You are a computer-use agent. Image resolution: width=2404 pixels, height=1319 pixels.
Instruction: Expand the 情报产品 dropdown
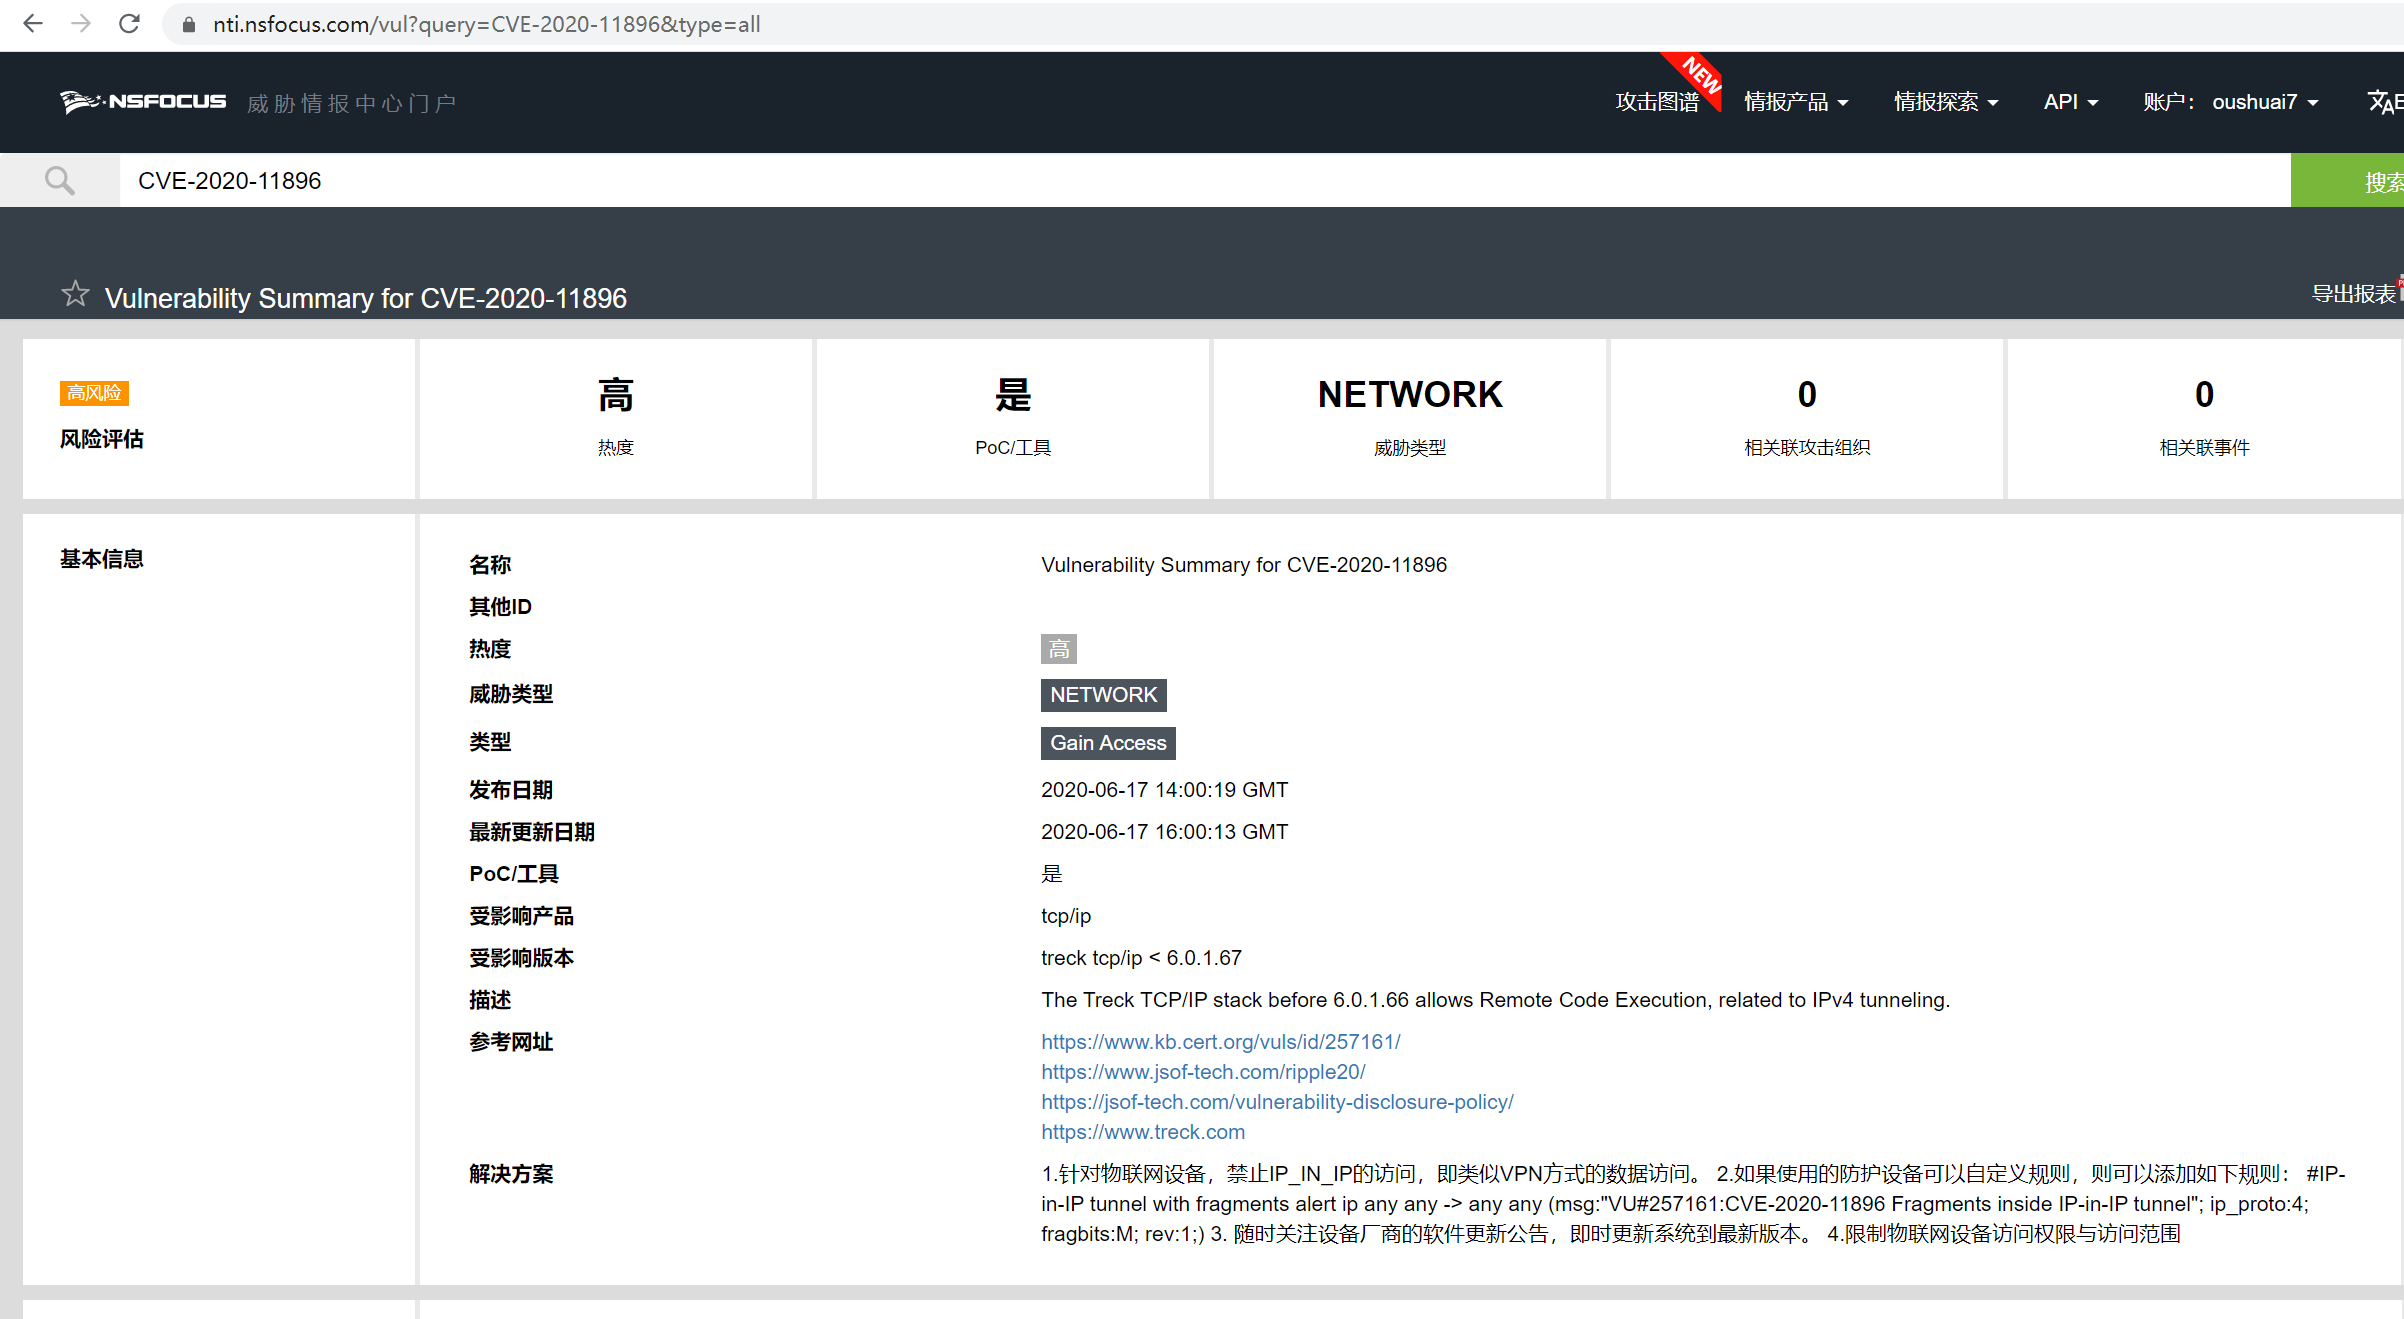pyautogui.click(x=1796, y=102)
